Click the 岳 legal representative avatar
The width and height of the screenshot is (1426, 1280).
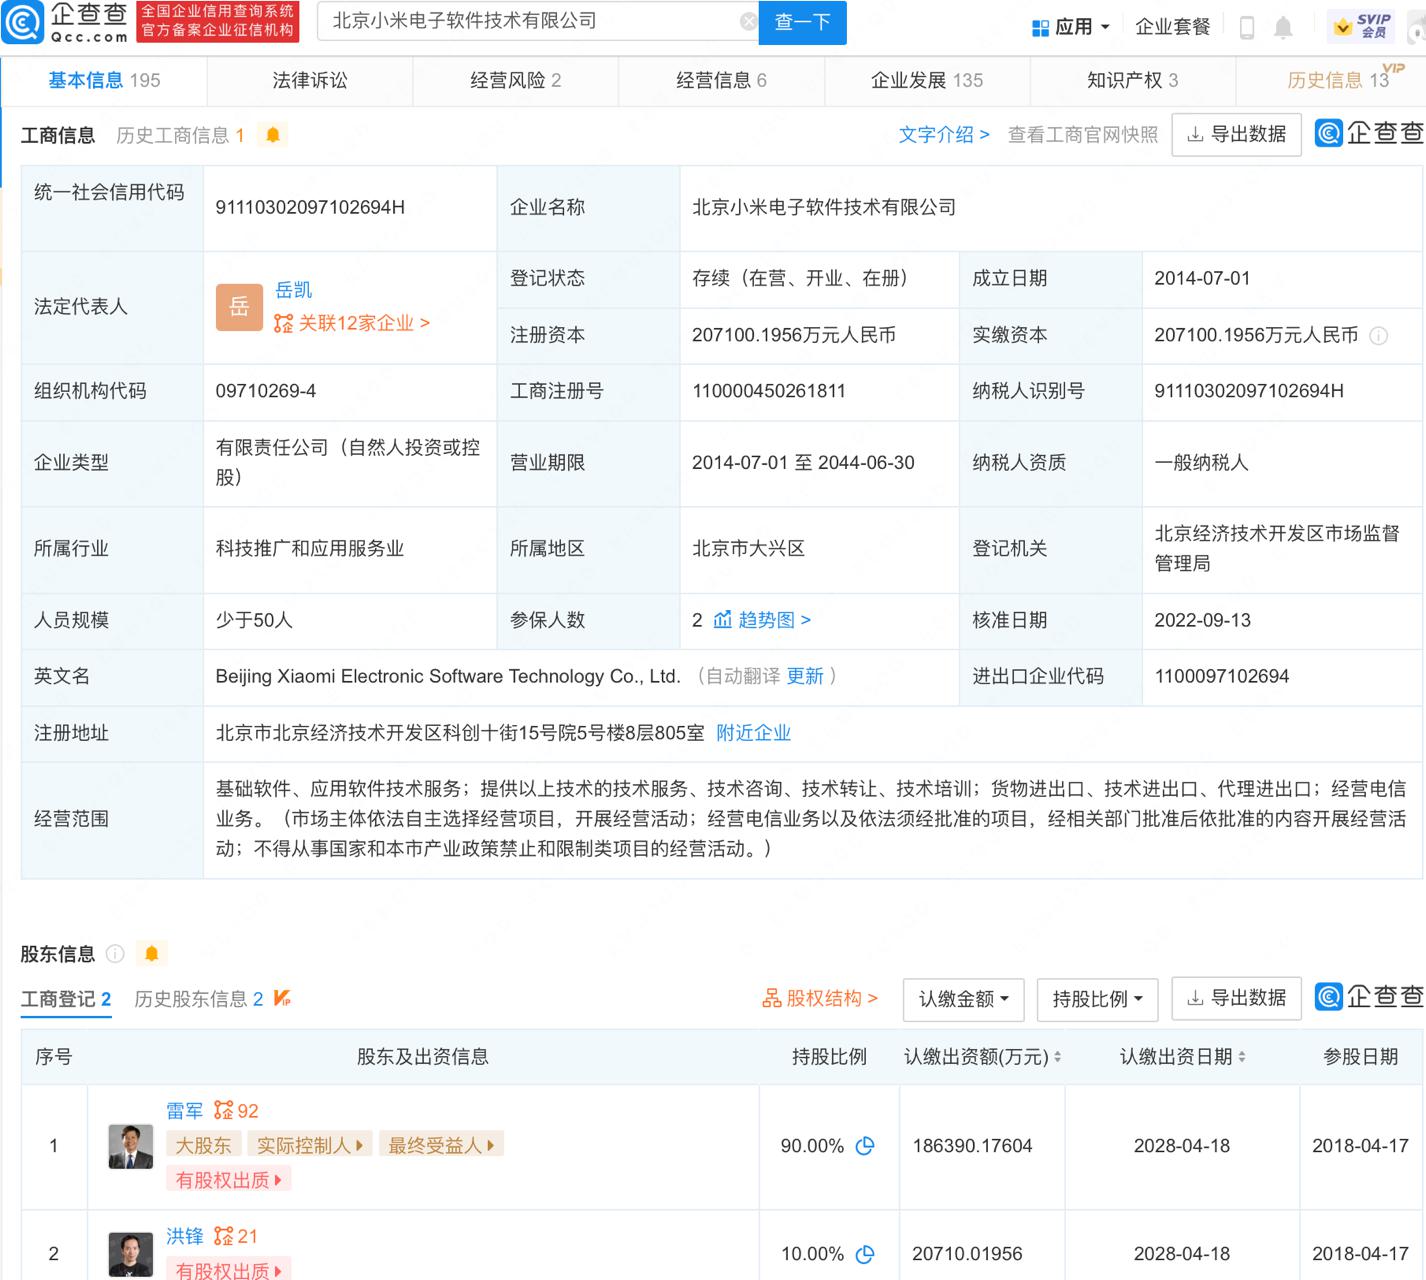pos(239,307)
